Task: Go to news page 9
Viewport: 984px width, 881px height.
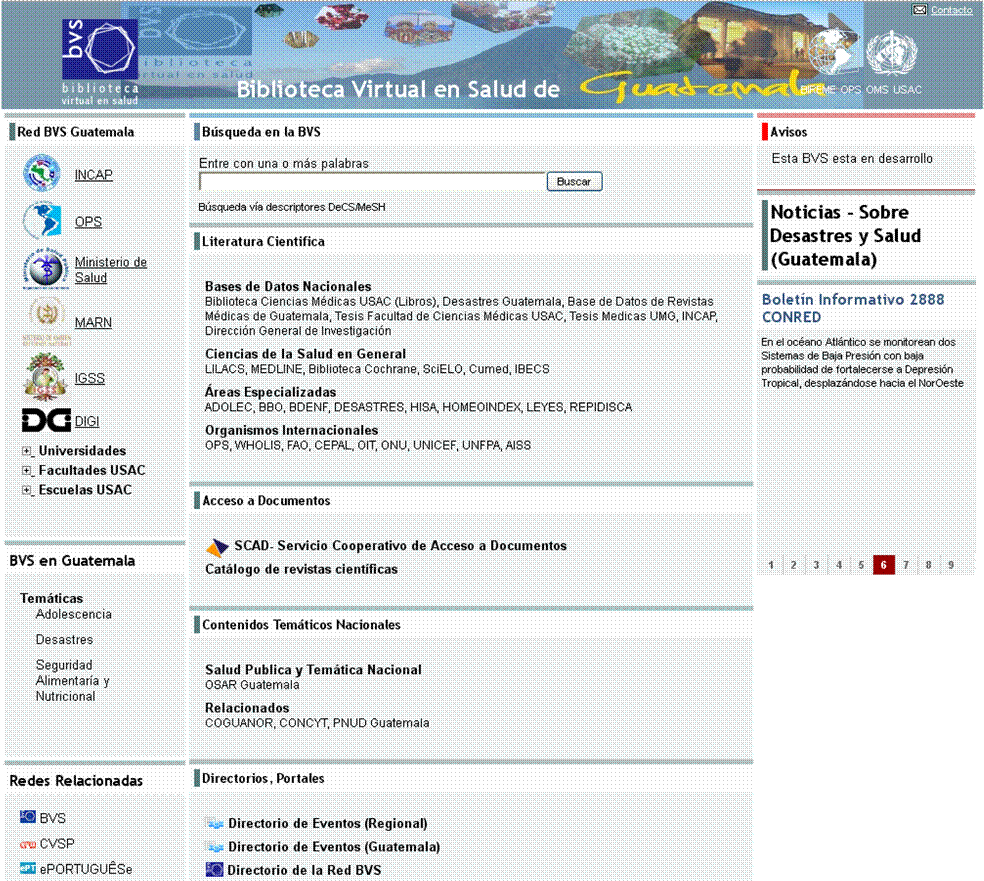Action: point(951,565)
